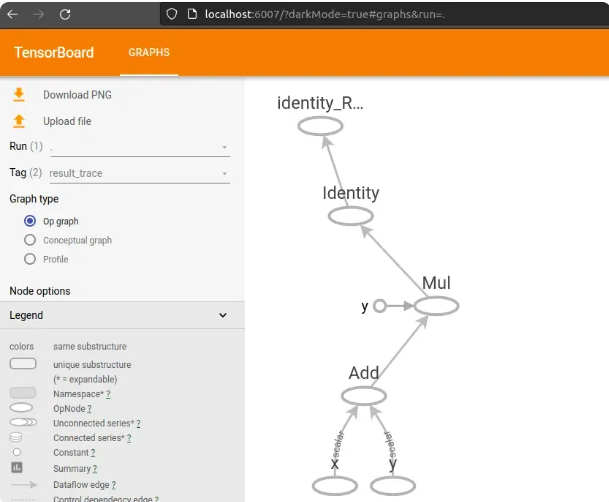Click the shield tracking protection icon
This screenshot has height=502, width=609.
click(172, 14)
